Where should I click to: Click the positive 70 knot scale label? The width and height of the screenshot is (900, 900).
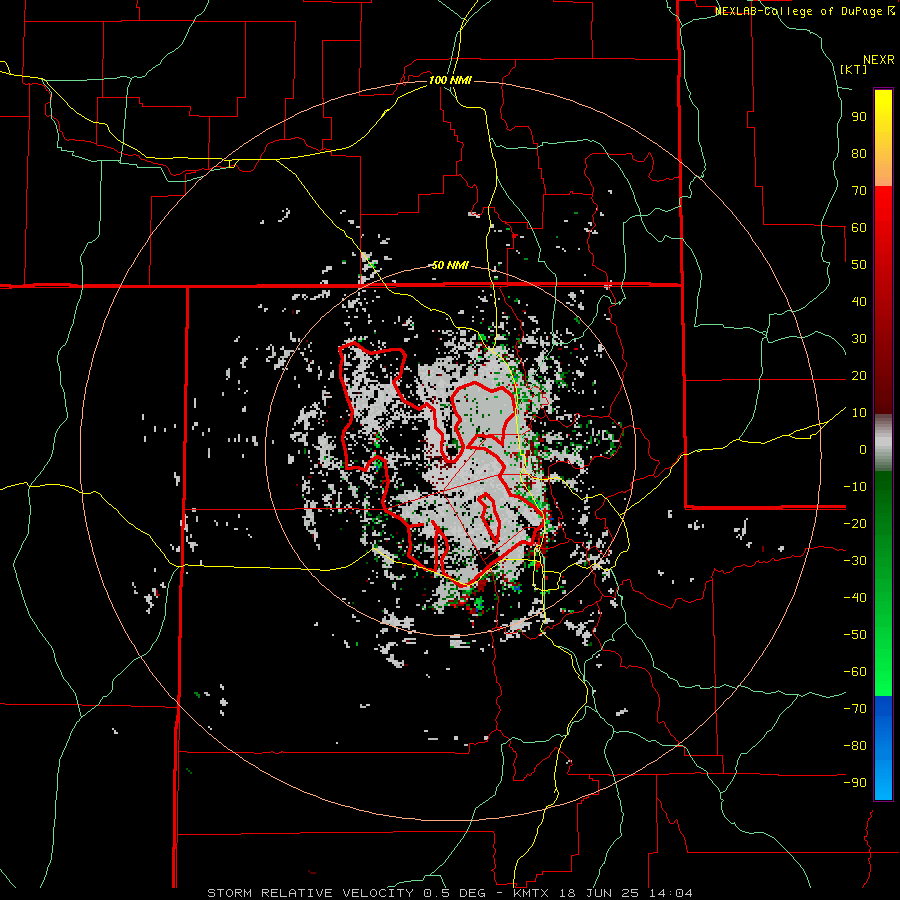[859, 191]
